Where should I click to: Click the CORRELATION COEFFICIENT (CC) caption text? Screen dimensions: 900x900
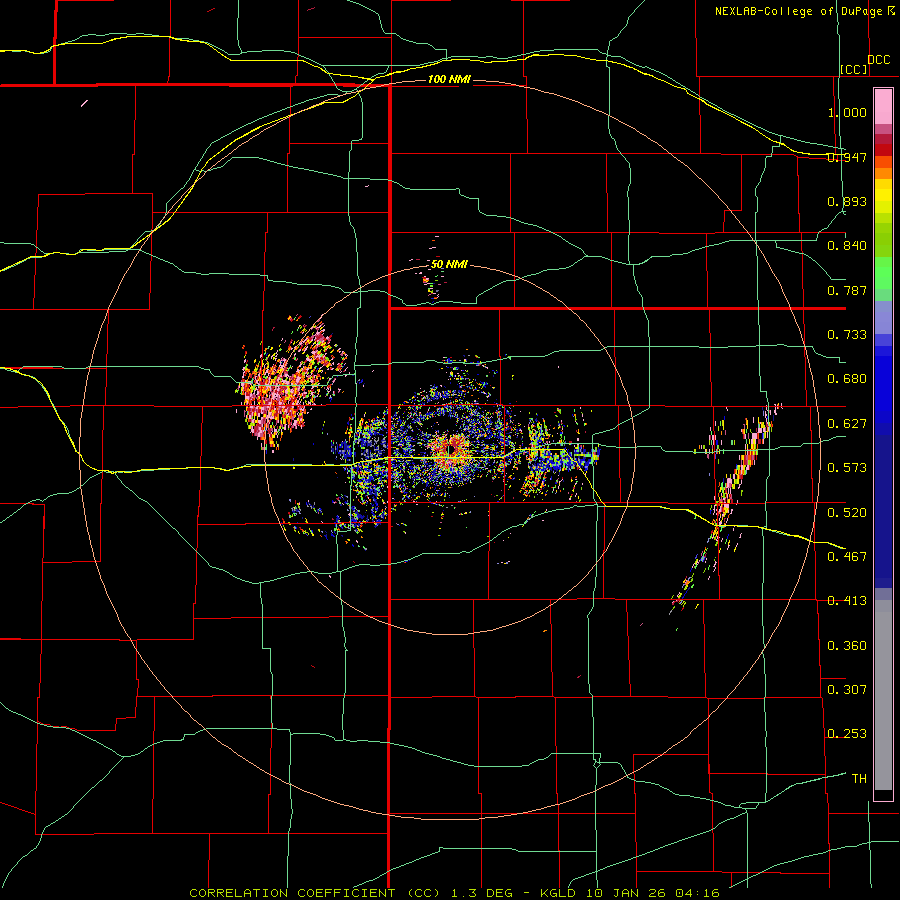pos(315,893)
